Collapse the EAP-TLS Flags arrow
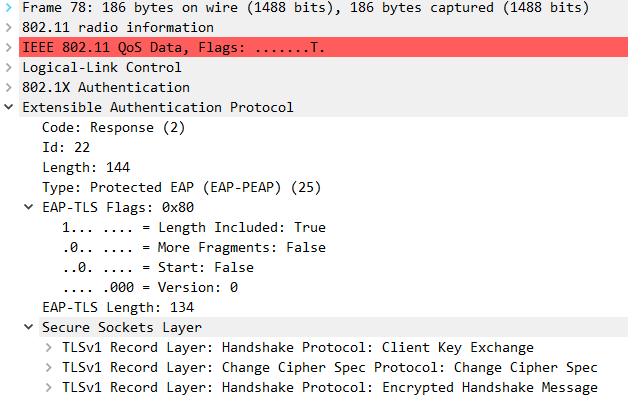 click(30, 207)
